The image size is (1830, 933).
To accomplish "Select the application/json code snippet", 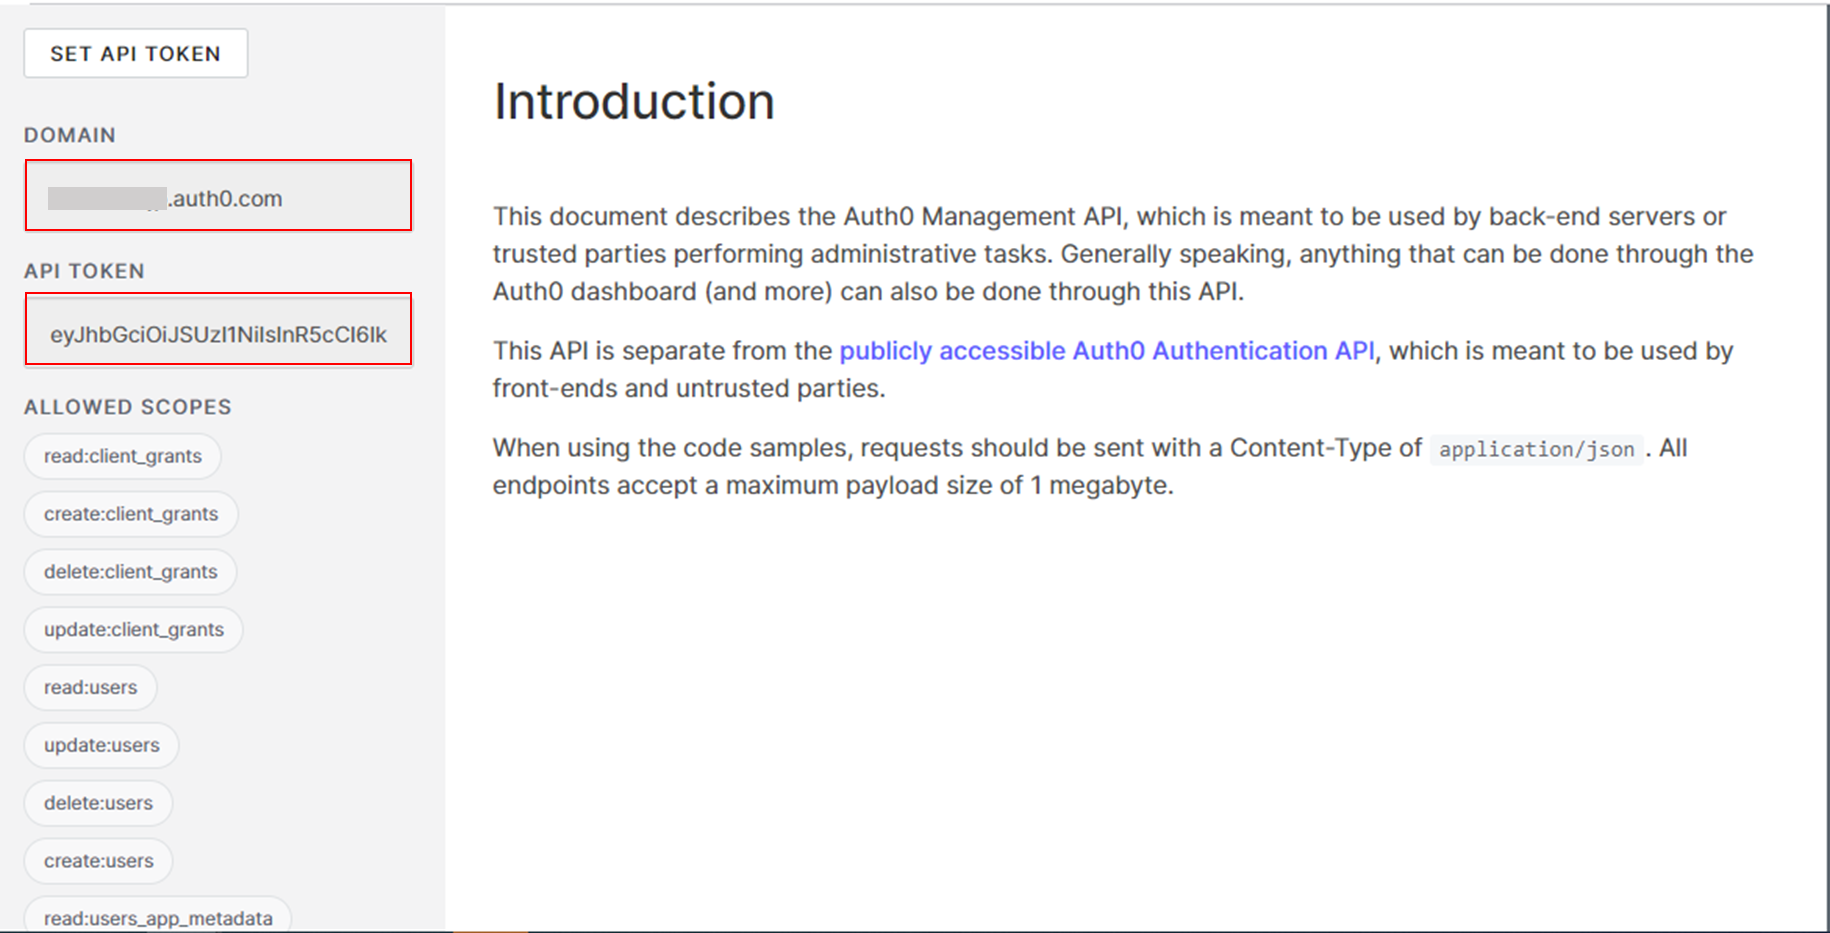I will [x=1536, y=449].
